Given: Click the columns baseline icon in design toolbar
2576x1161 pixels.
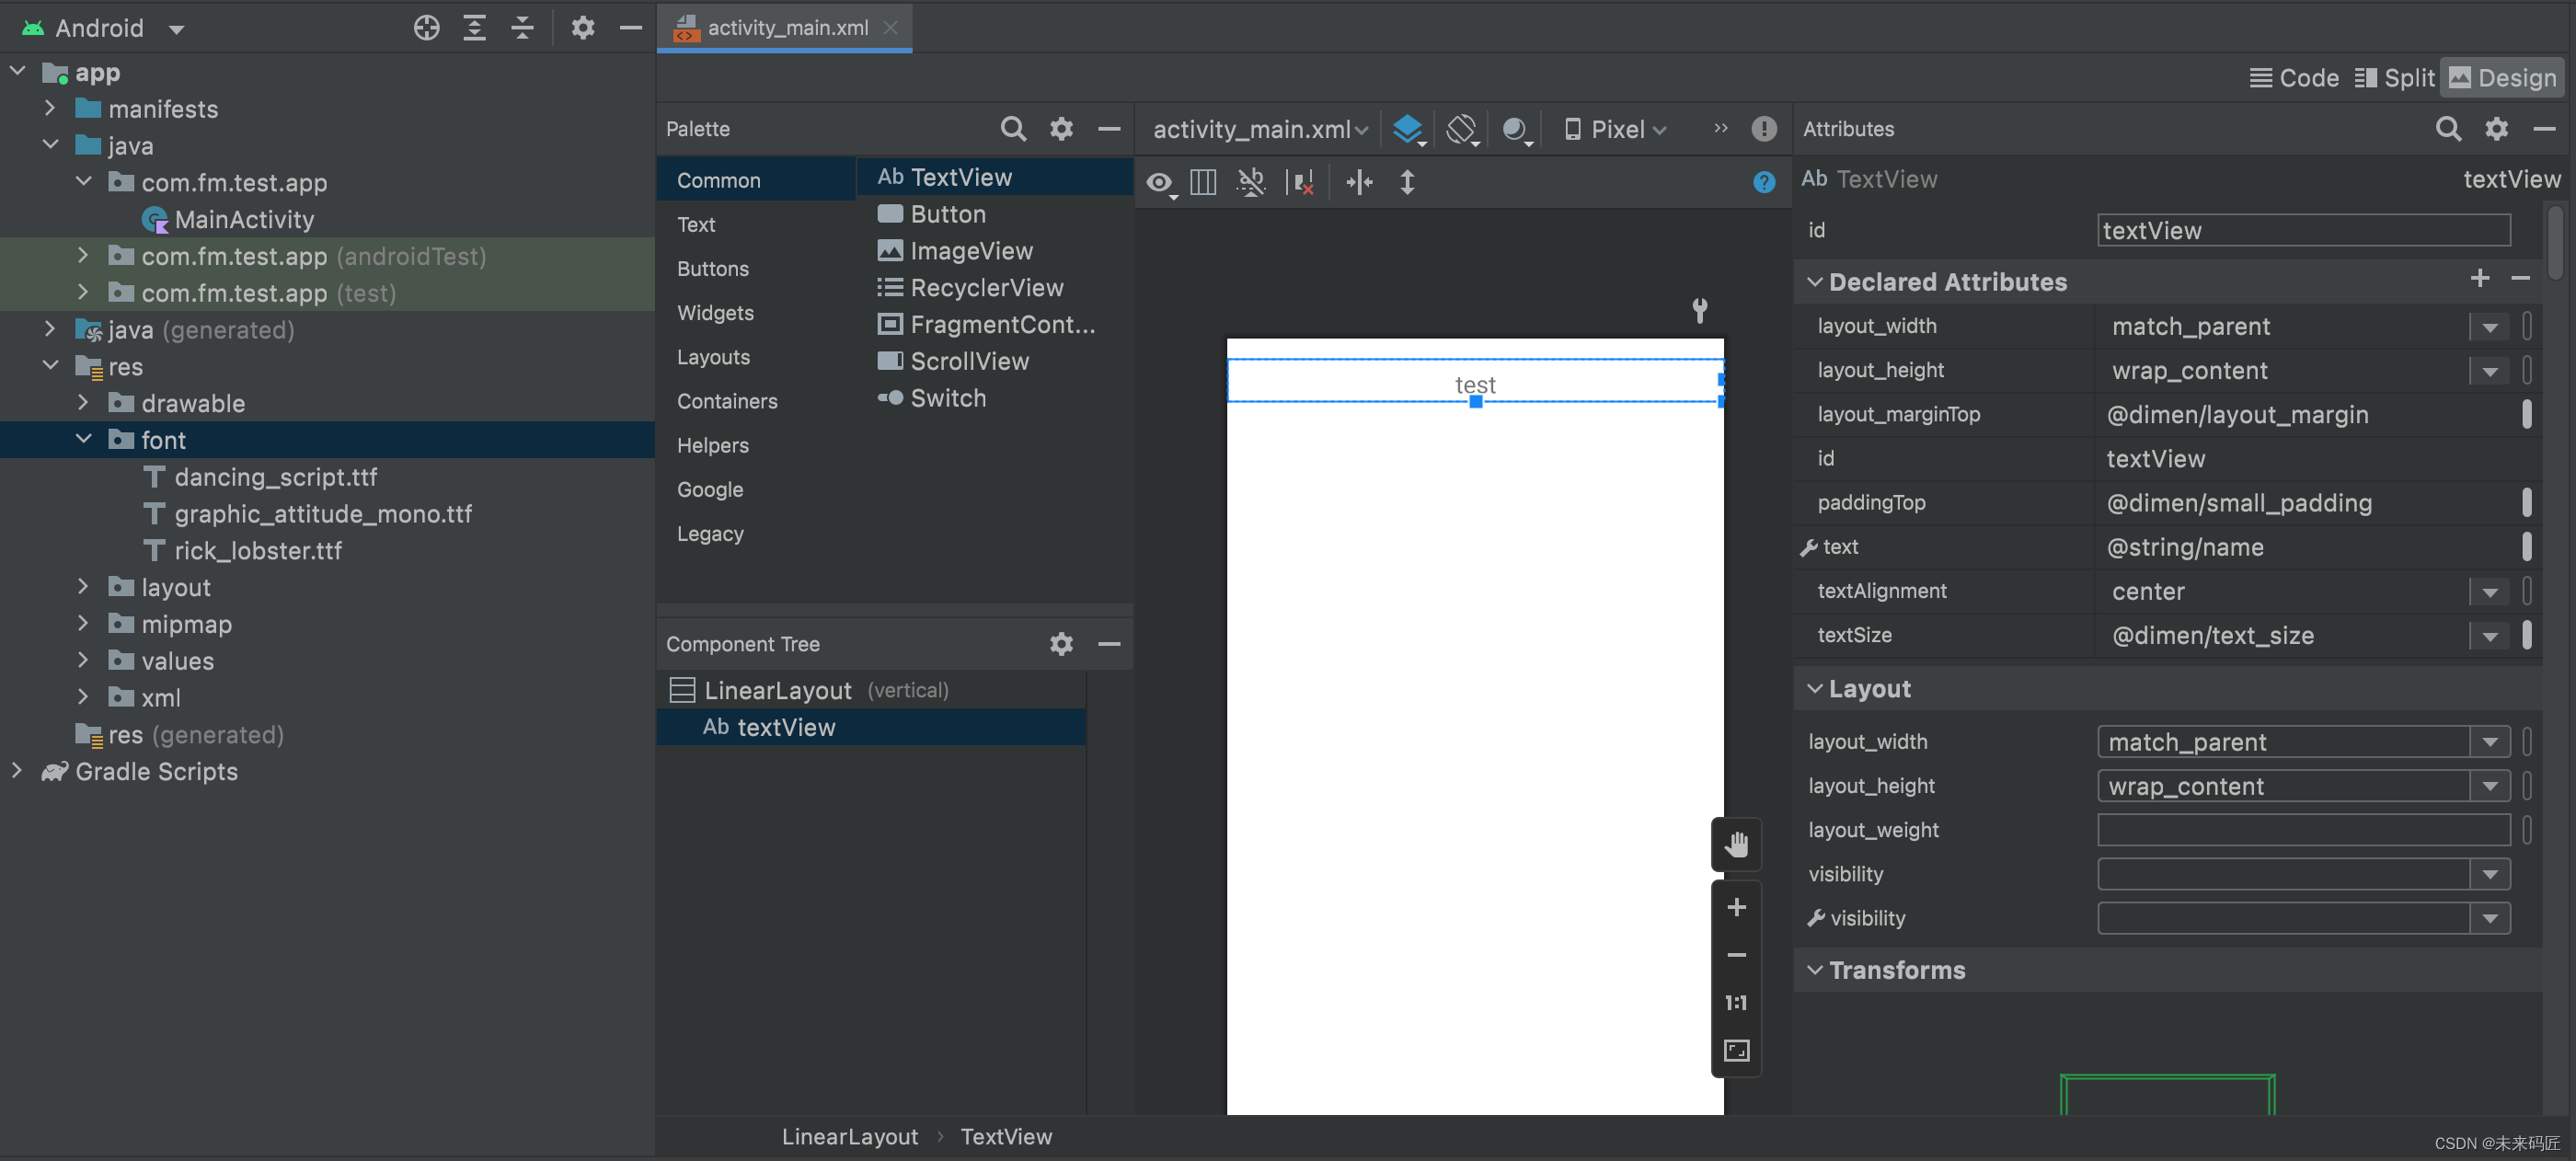Looking at the screenshot, I should click(1203, 182).
